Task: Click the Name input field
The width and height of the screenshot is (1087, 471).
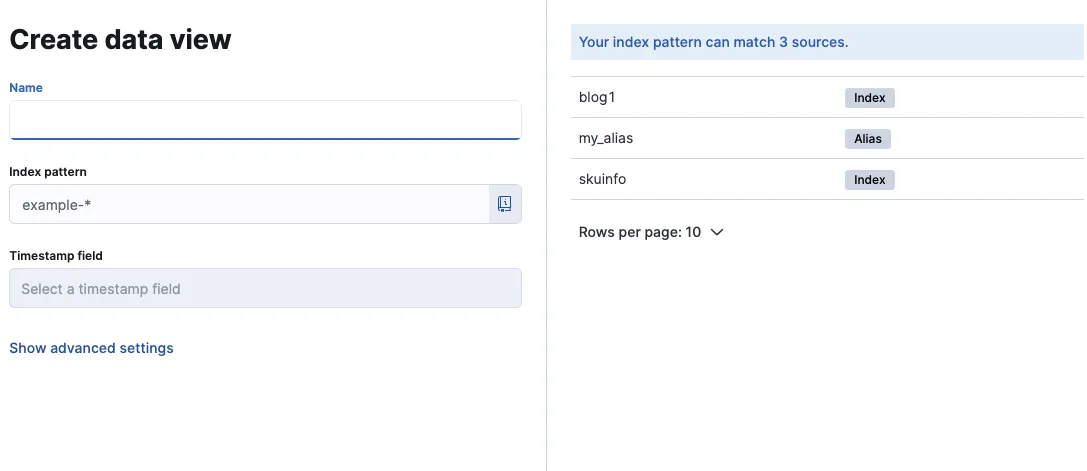Action: pos(265,120)
